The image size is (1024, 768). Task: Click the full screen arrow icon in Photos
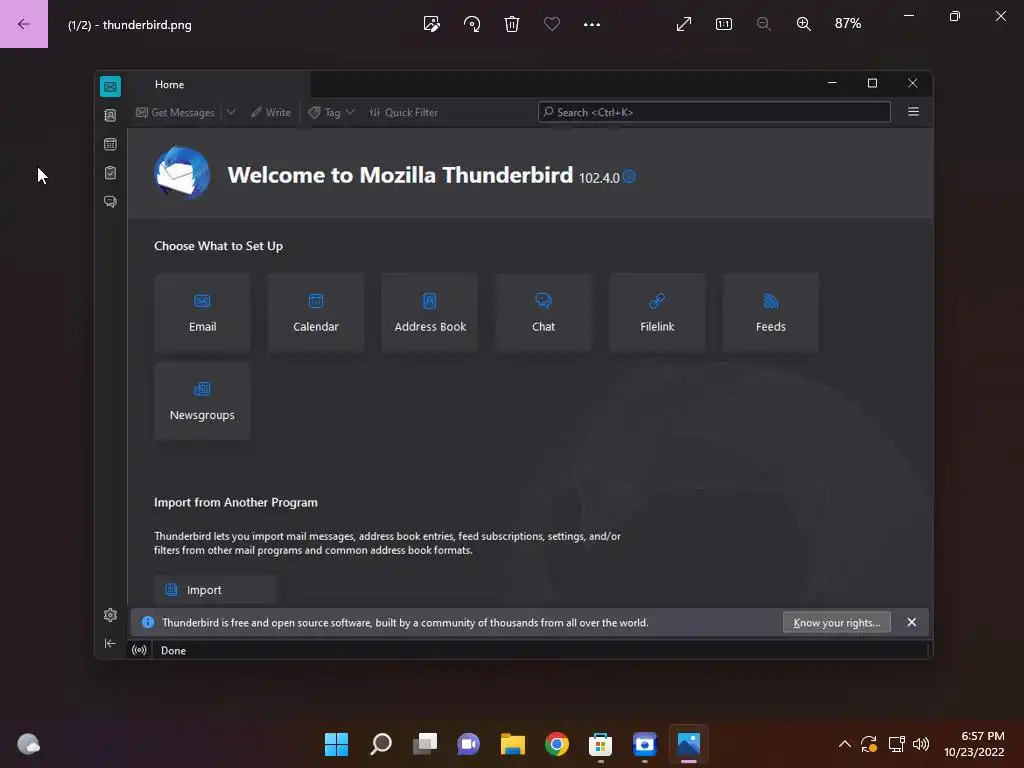point(684,24)
